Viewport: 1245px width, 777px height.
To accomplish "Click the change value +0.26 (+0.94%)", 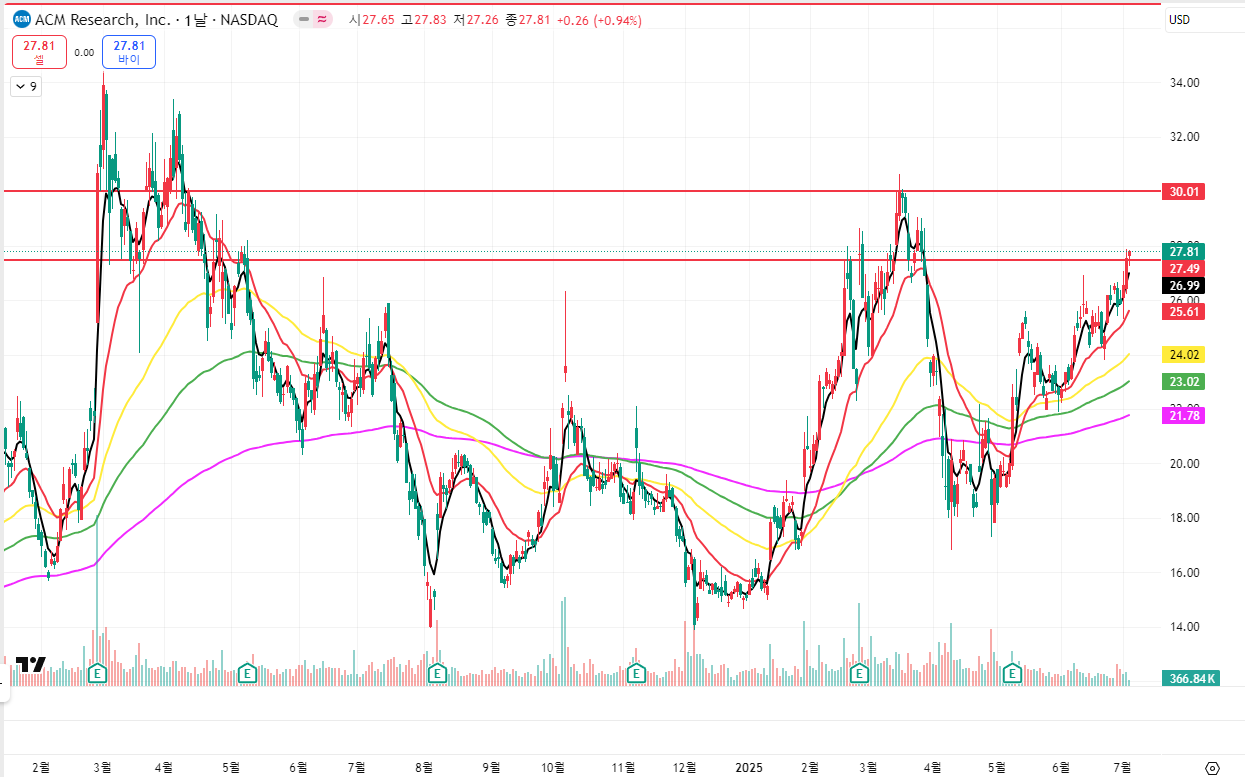I will 597,19.
